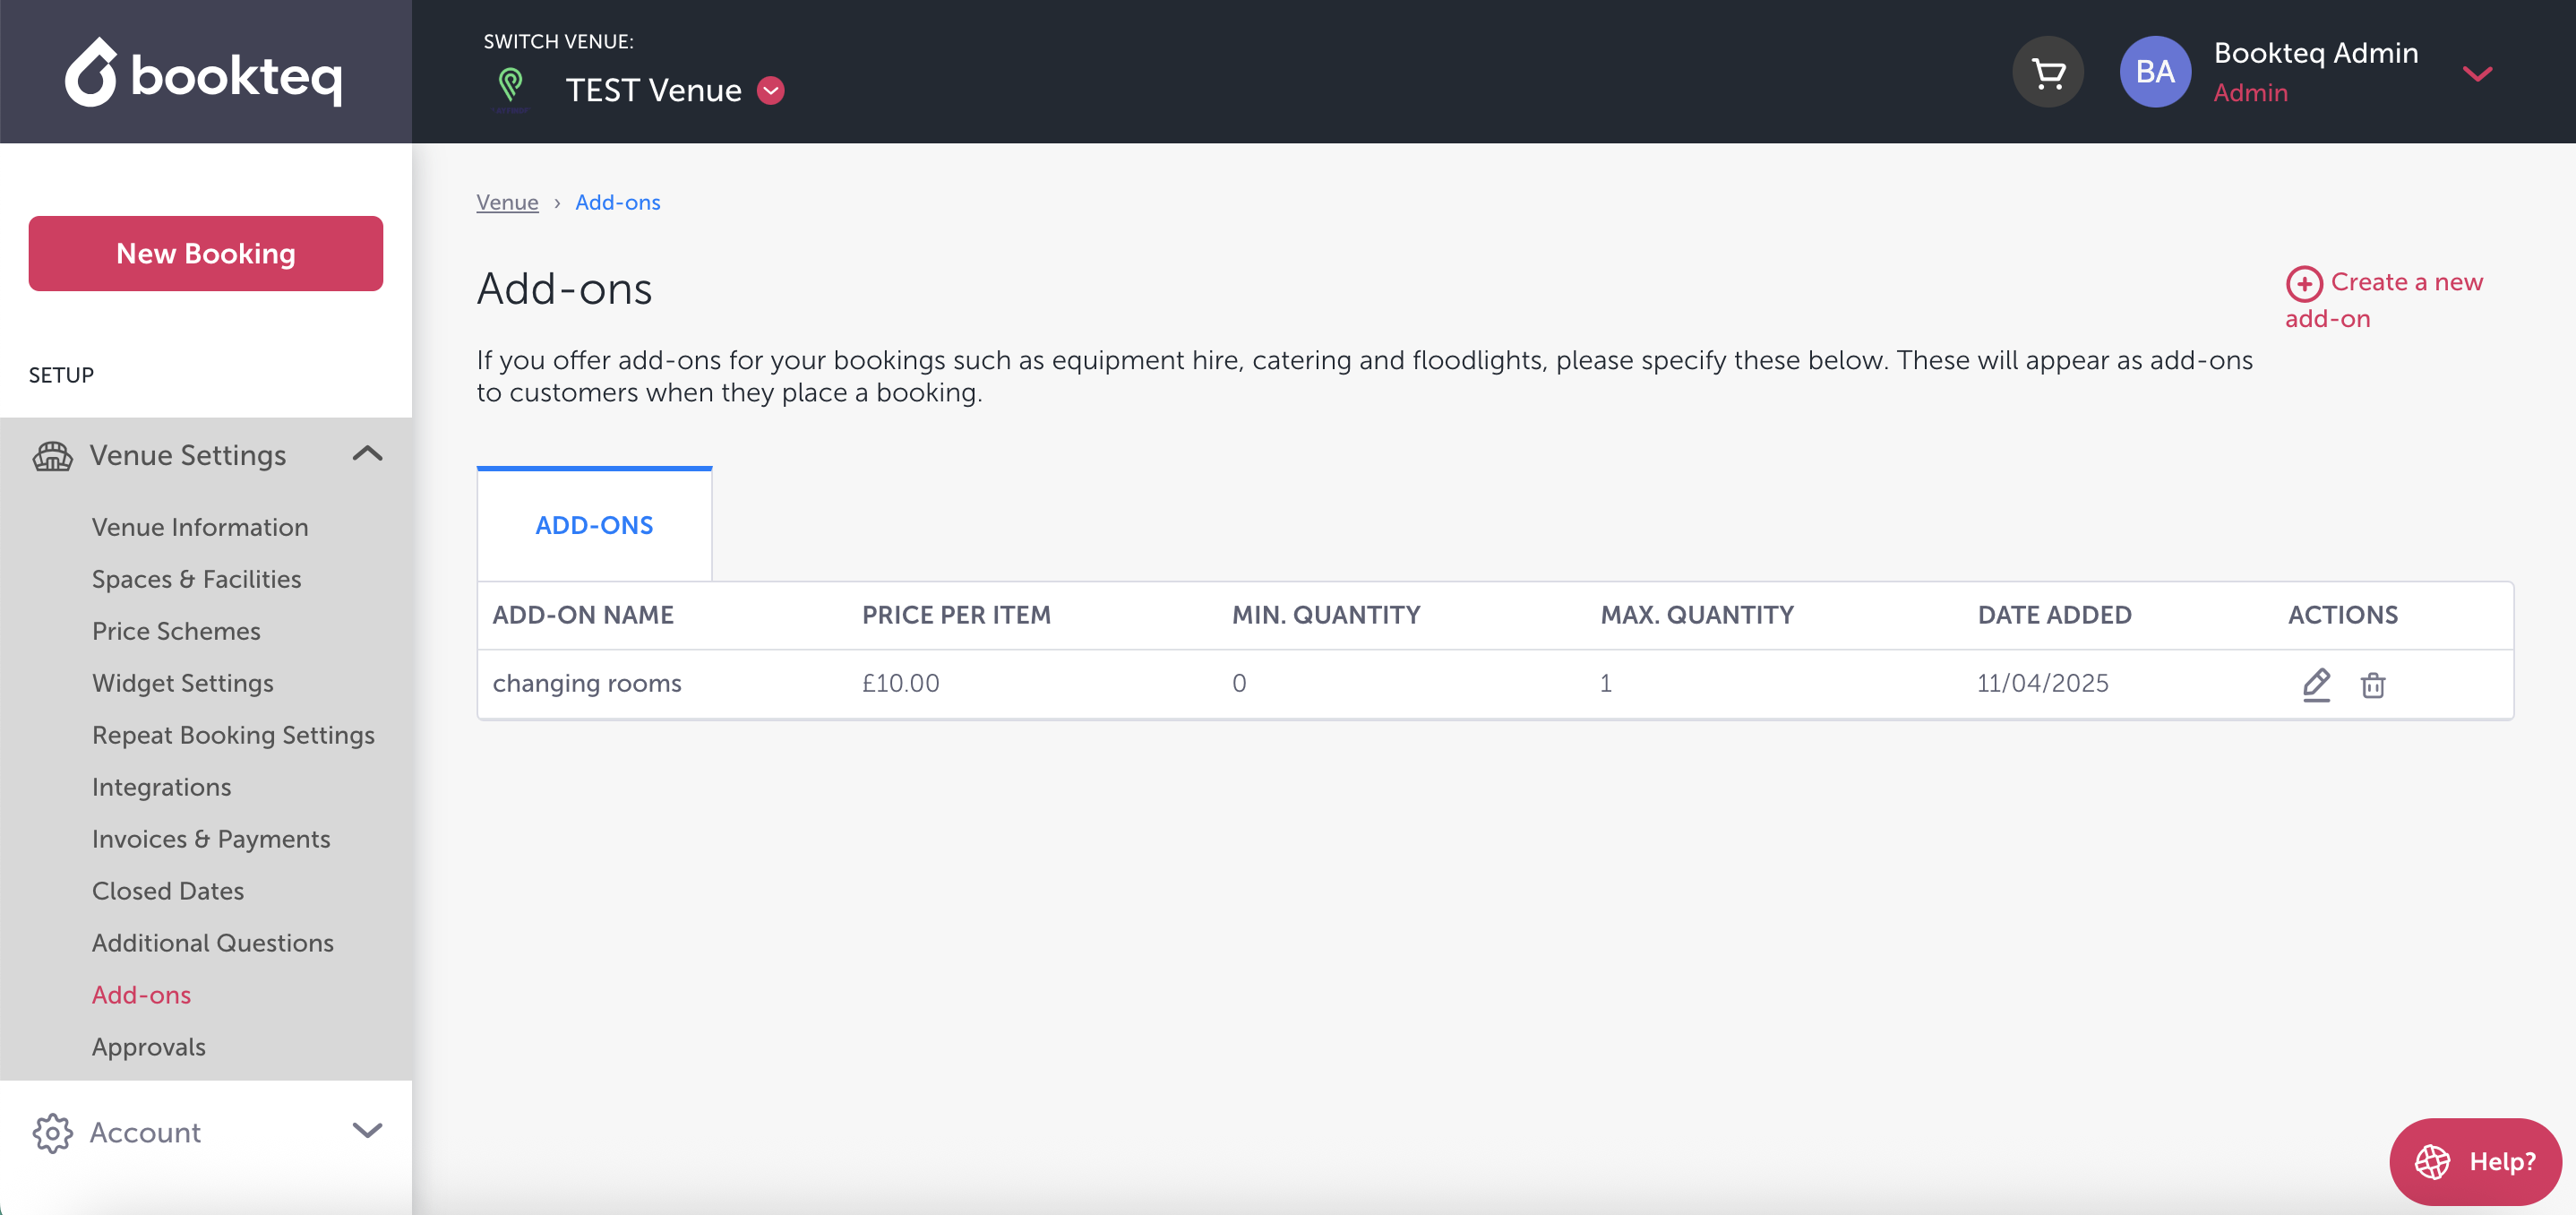Click the TEST Venue name
The height and width of the screenshot is (1215, 2576).
pyautogui.click(x=654, y=90)
